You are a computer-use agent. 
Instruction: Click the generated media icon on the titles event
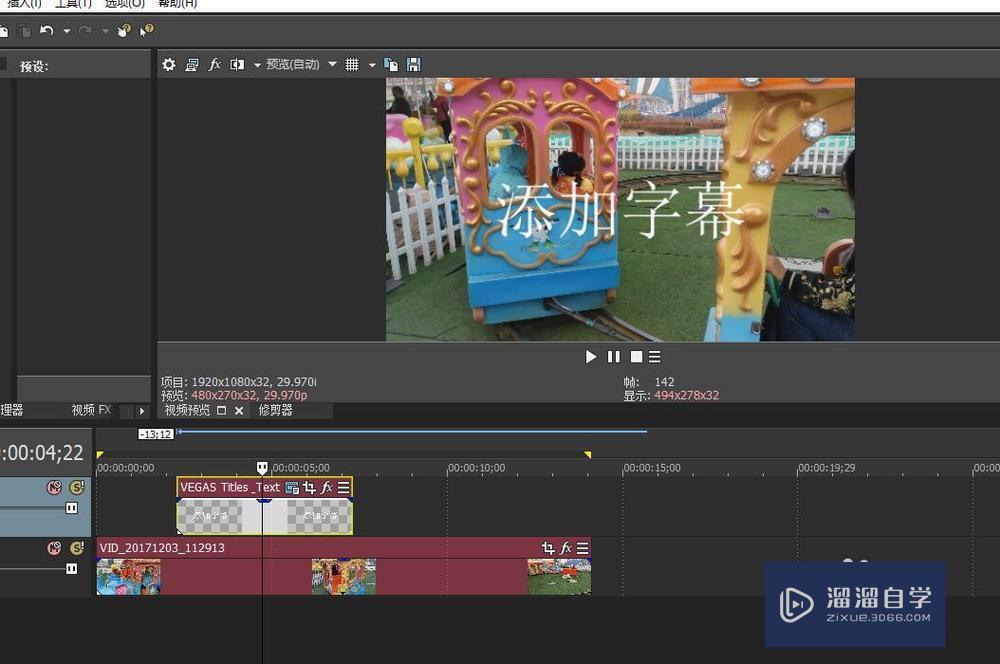(x=290, y=488)
